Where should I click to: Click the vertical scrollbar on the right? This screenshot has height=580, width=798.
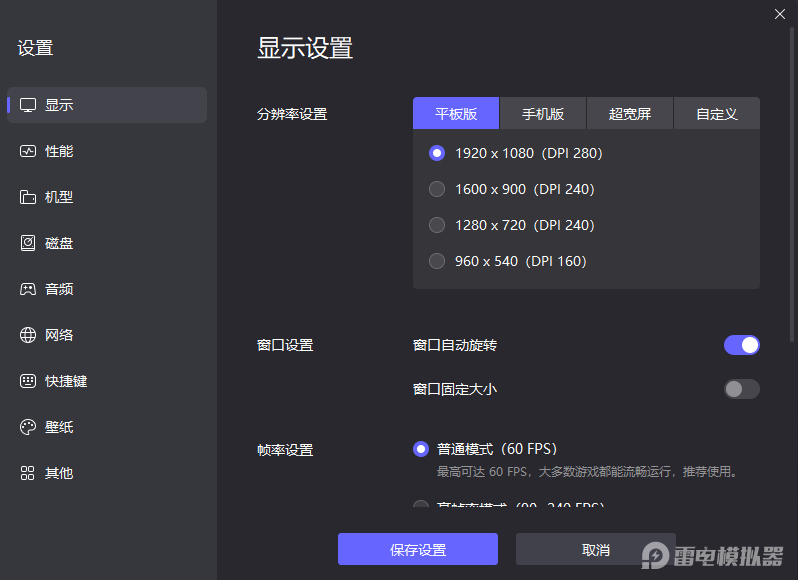792,184
